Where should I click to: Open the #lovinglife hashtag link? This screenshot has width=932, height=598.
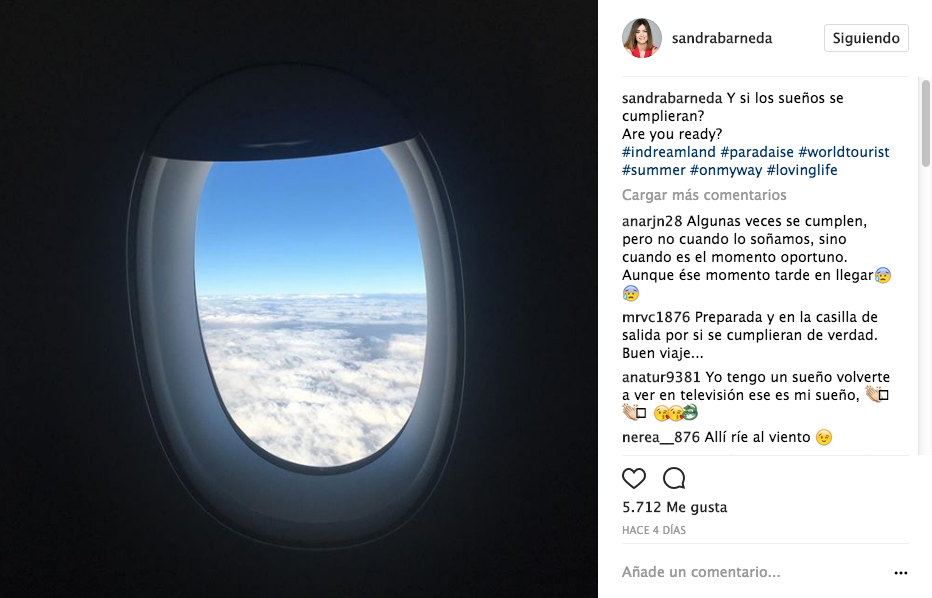802,170
